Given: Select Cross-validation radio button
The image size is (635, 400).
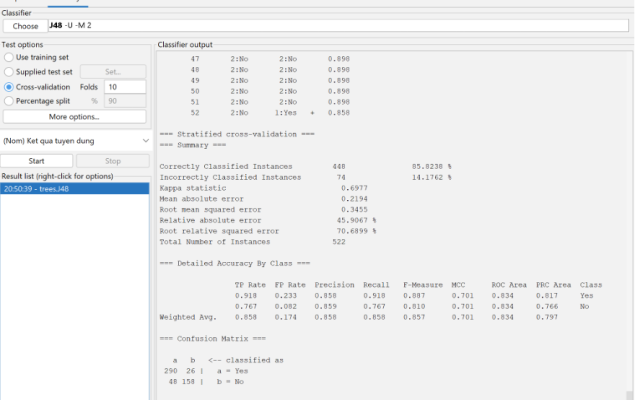Looking at the screenshot, I should click(x=9, y=87).
